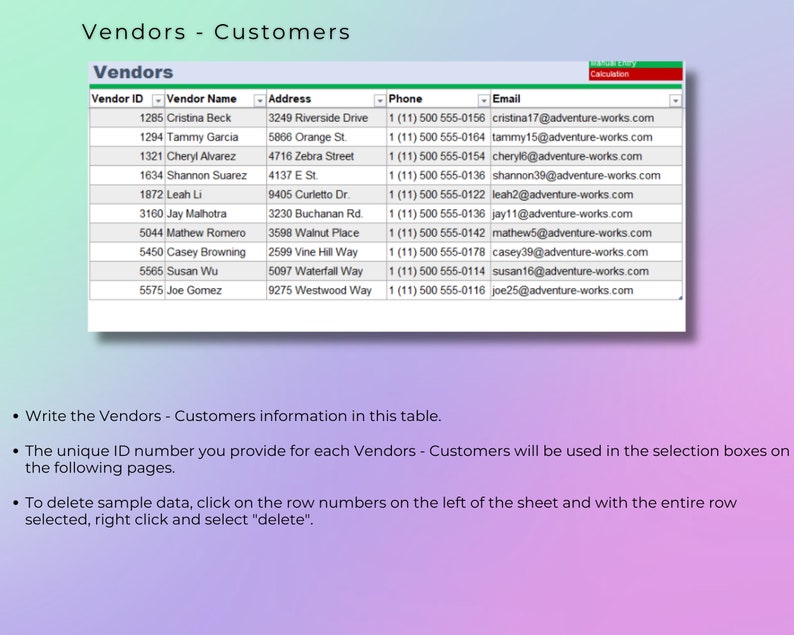Select vendor ID cell 1634
This screenshot has height=635, width=794.
(127, 176)
